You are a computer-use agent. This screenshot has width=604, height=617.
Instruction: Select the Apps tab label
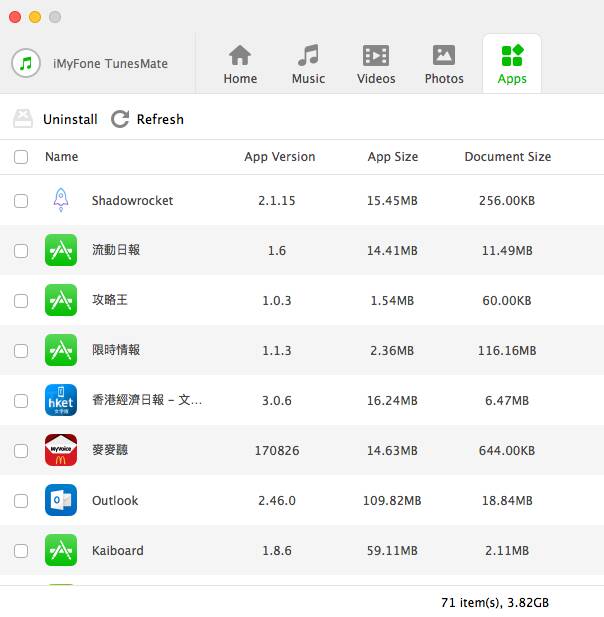pos(512,79)
